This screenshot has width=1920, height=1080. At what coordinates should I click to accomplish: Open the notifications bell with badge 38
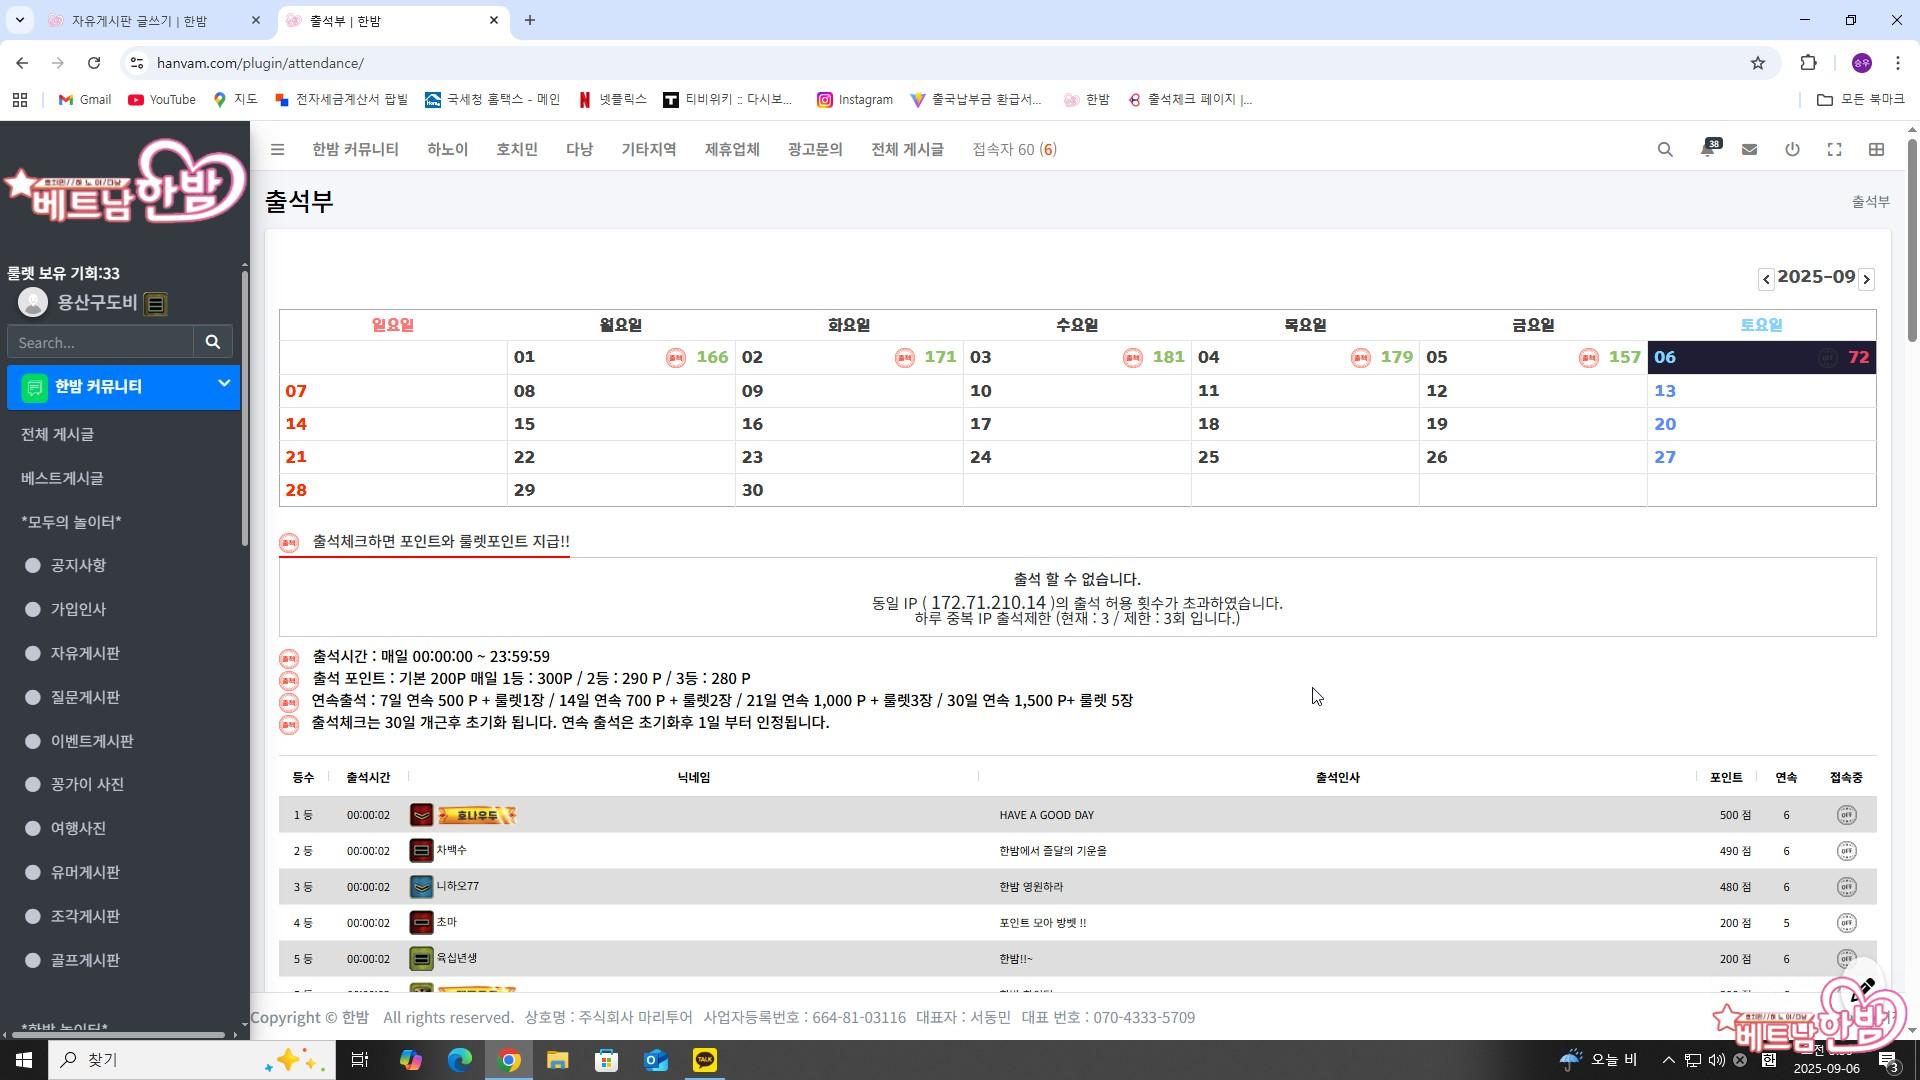coord(1707,150)
